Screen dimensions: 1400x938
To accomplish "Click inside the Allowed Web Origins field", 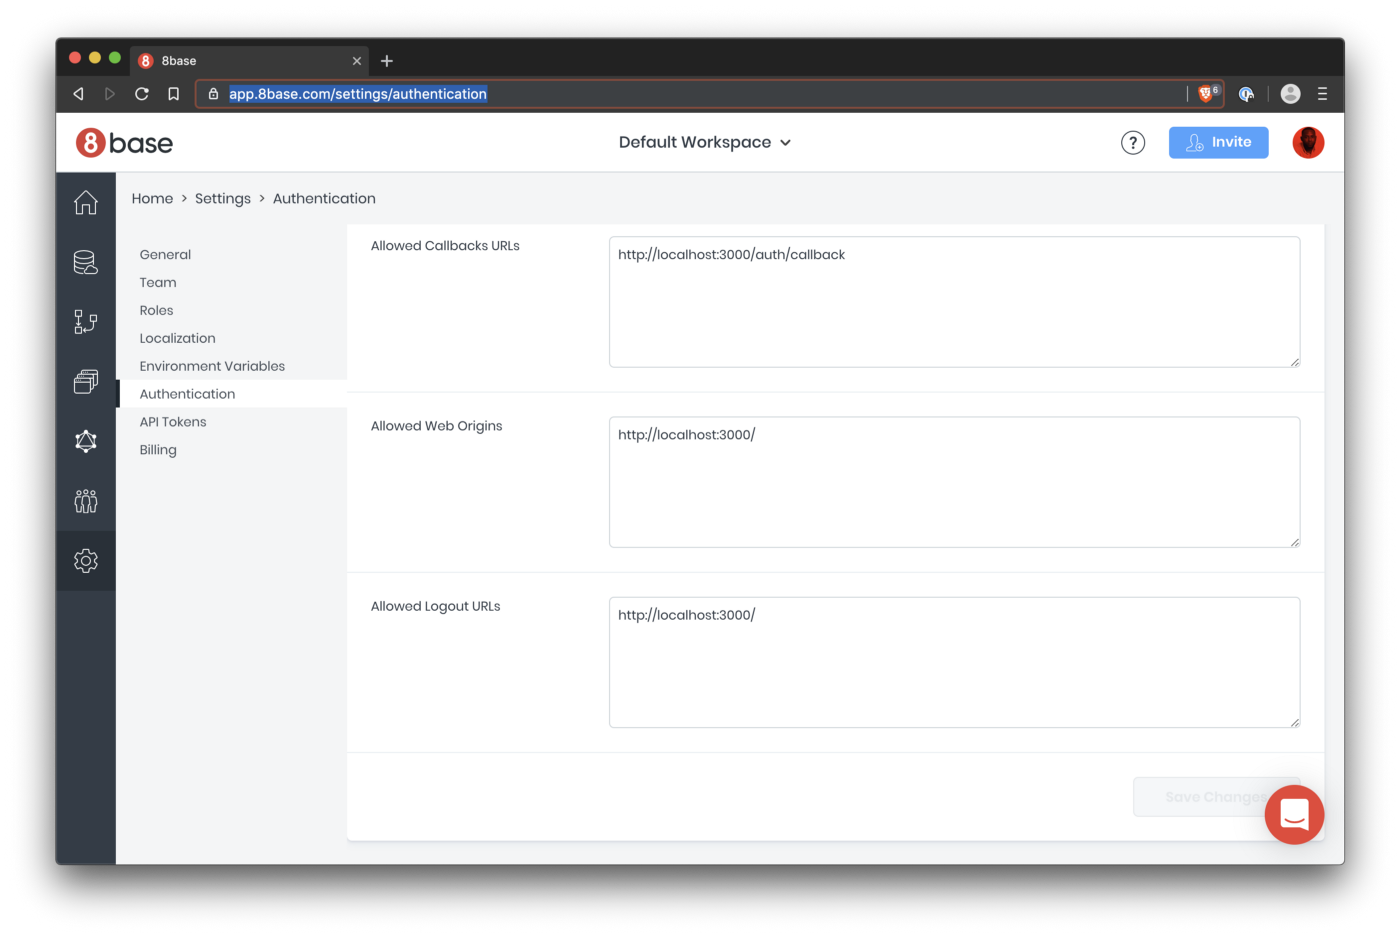I will coord(954,482).
